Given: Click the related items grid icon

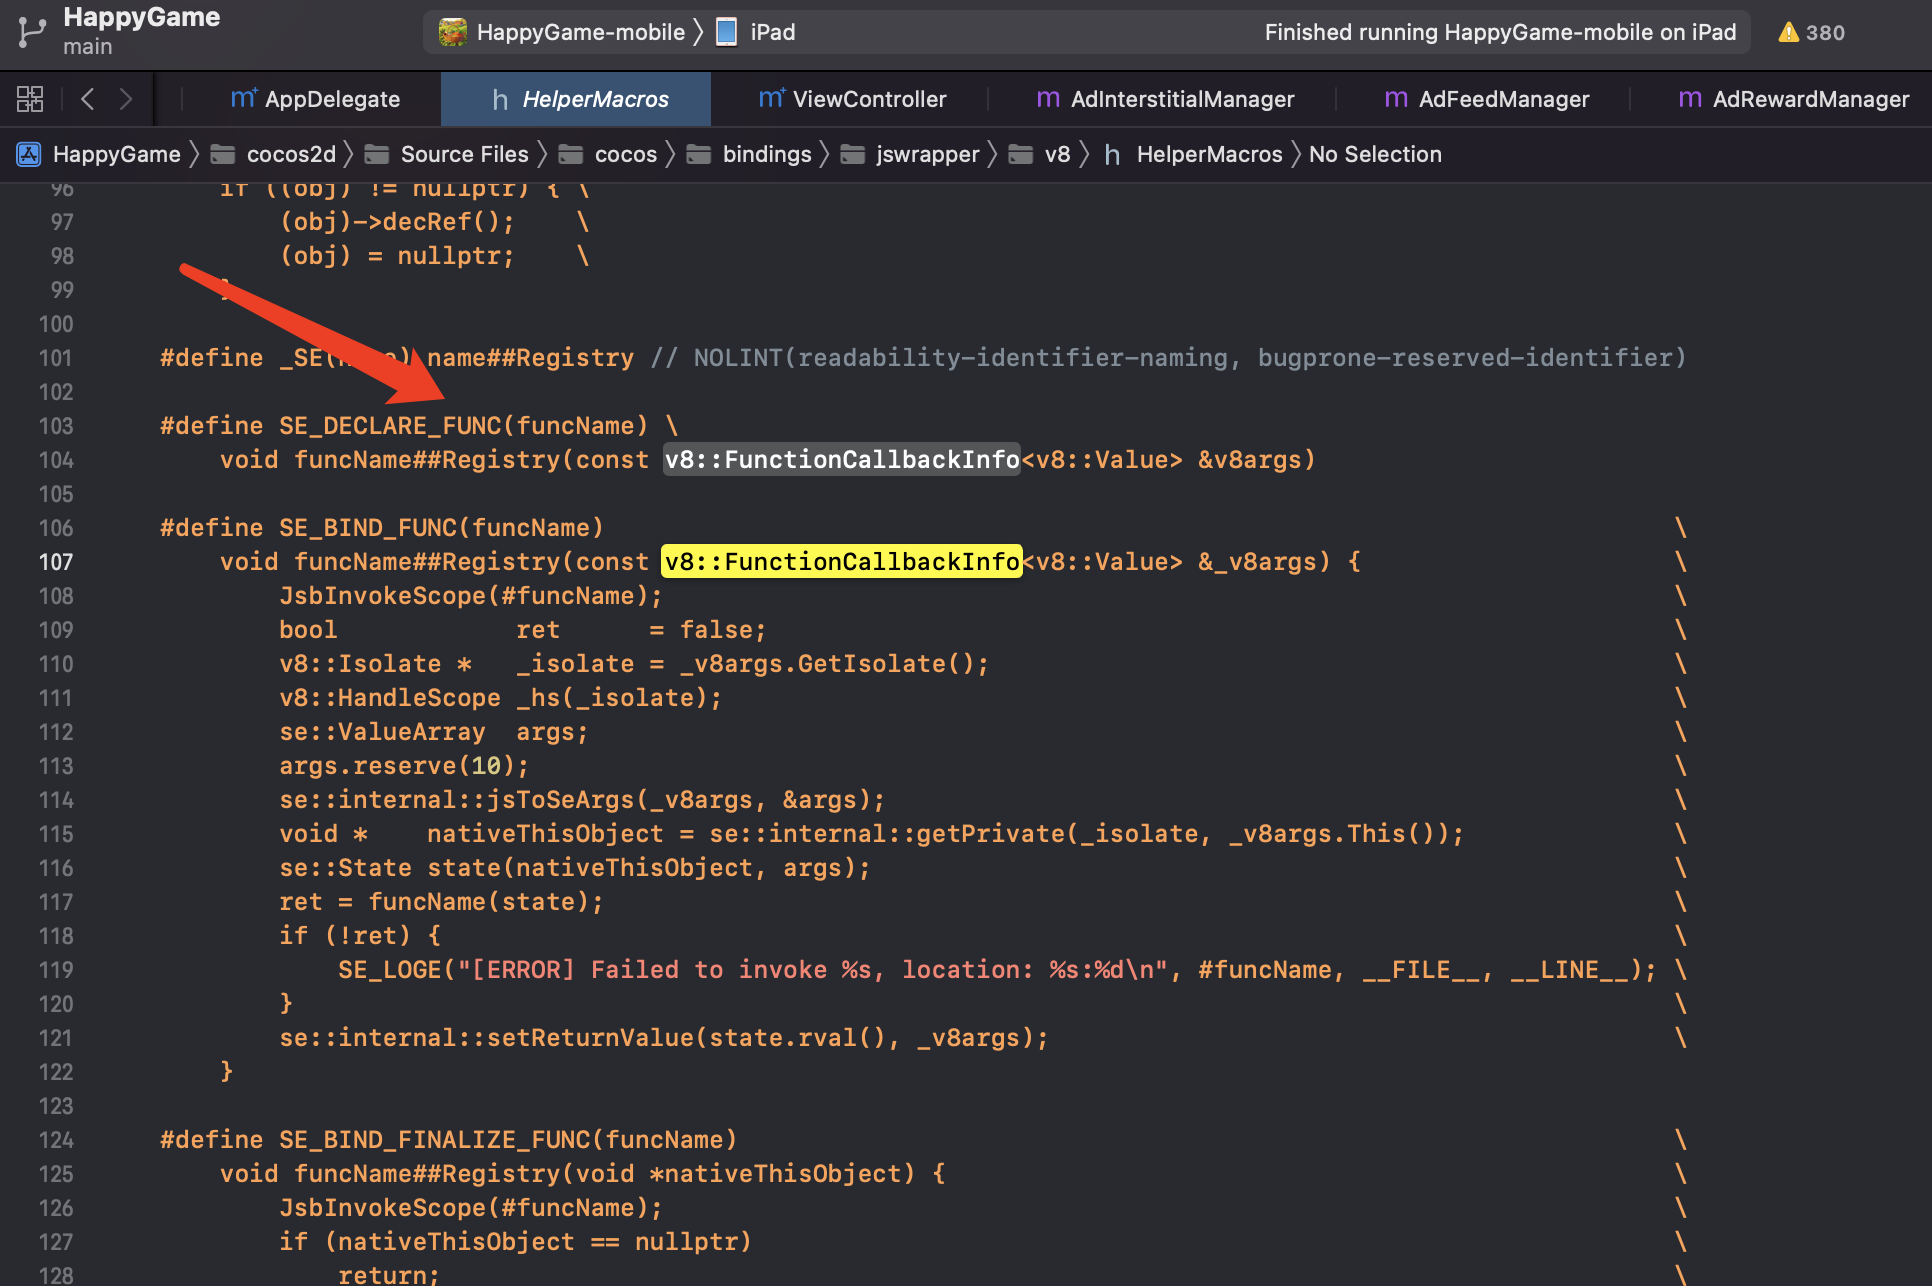Looking at the screenshot, I should [x=30, y=99].
